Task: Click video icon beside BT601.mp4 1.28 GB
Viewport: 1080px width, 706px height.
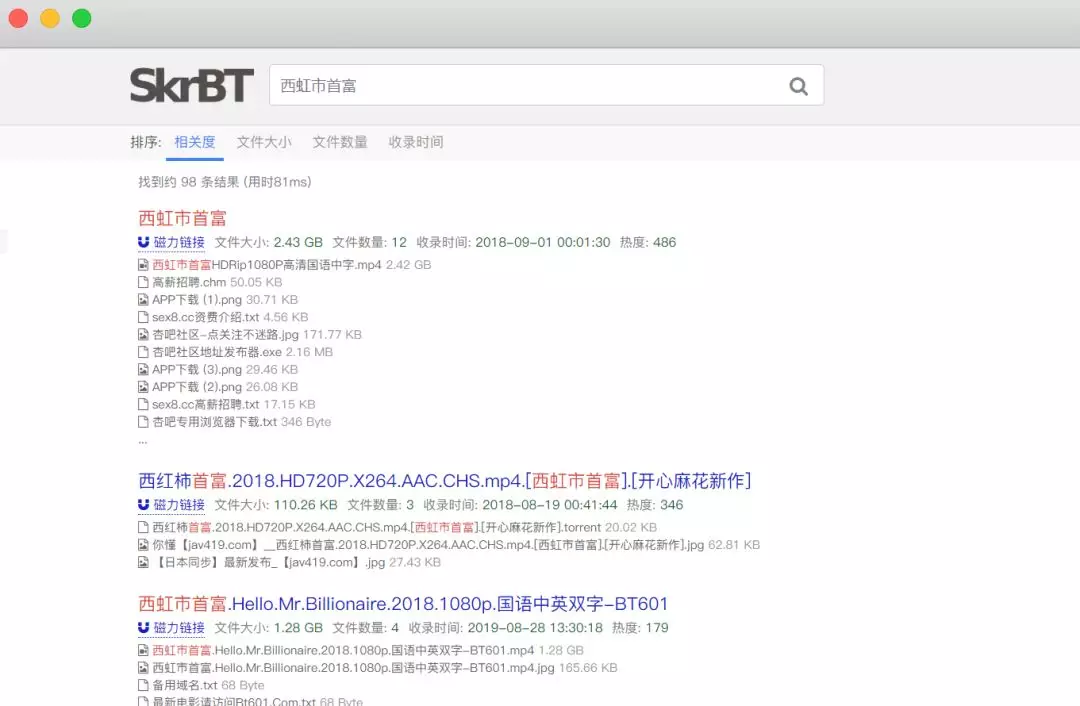Action: 143,650
